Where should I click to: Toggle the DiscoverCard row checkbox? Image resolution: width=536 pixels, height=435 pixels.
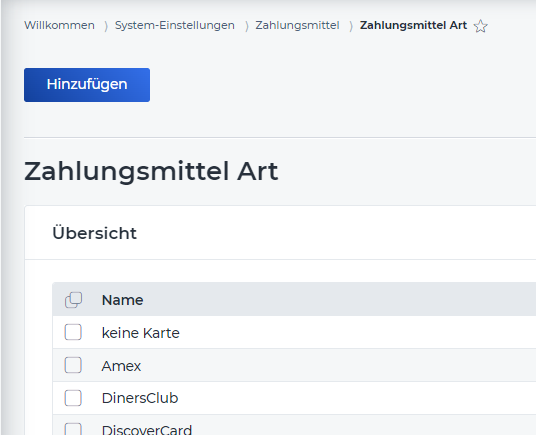click(73, 429)
